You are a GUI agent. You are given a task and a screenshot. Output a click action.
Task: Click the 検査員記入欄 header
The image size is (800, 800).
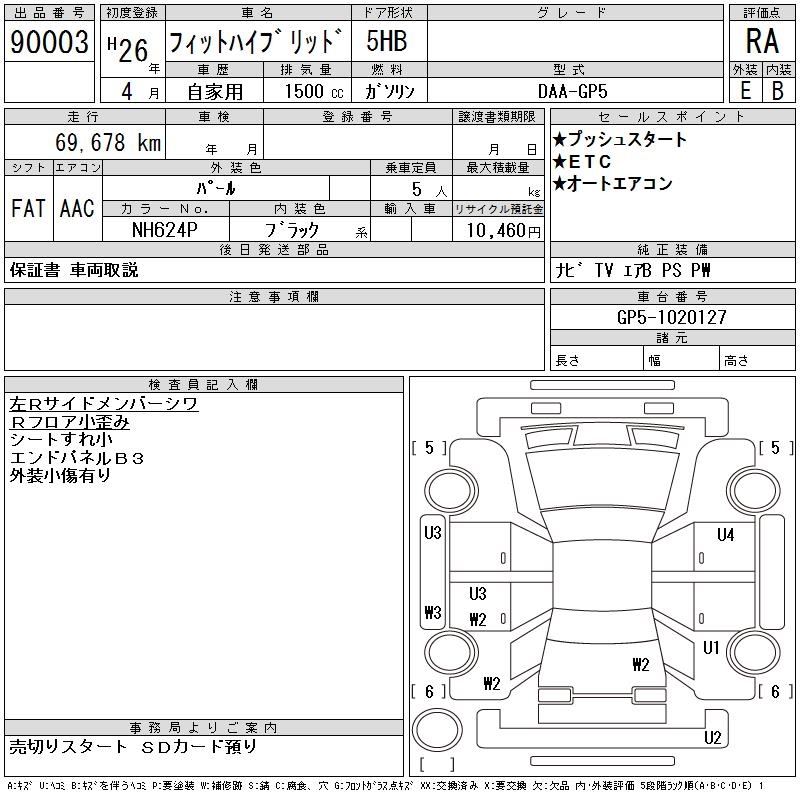coord(204,384)
